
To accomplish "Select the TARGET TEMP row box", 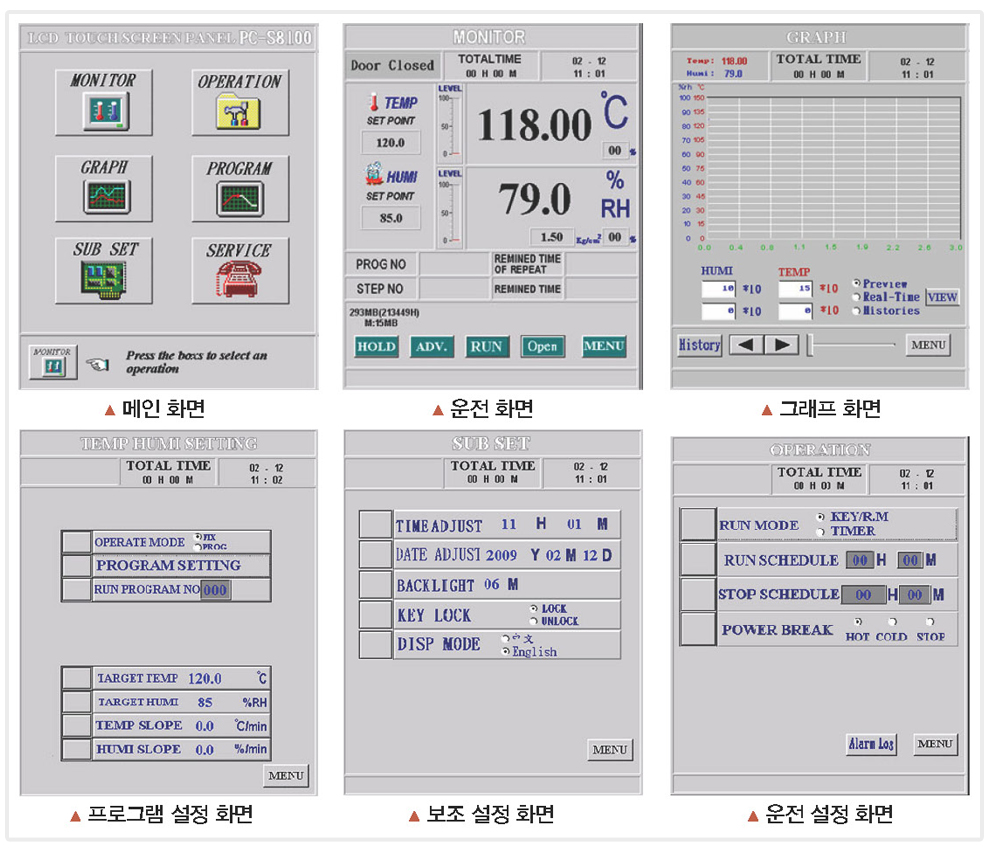I will [77, 678].
